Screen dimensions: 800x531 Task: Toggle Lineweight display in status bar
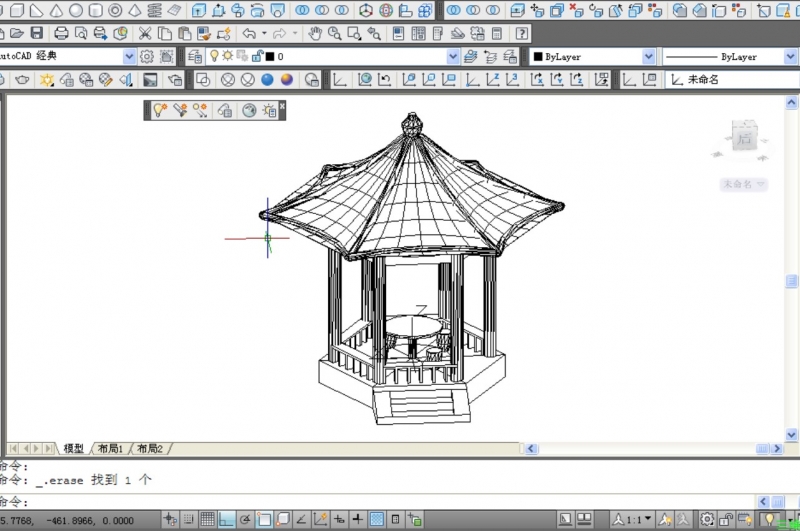[x=358, y=520]
